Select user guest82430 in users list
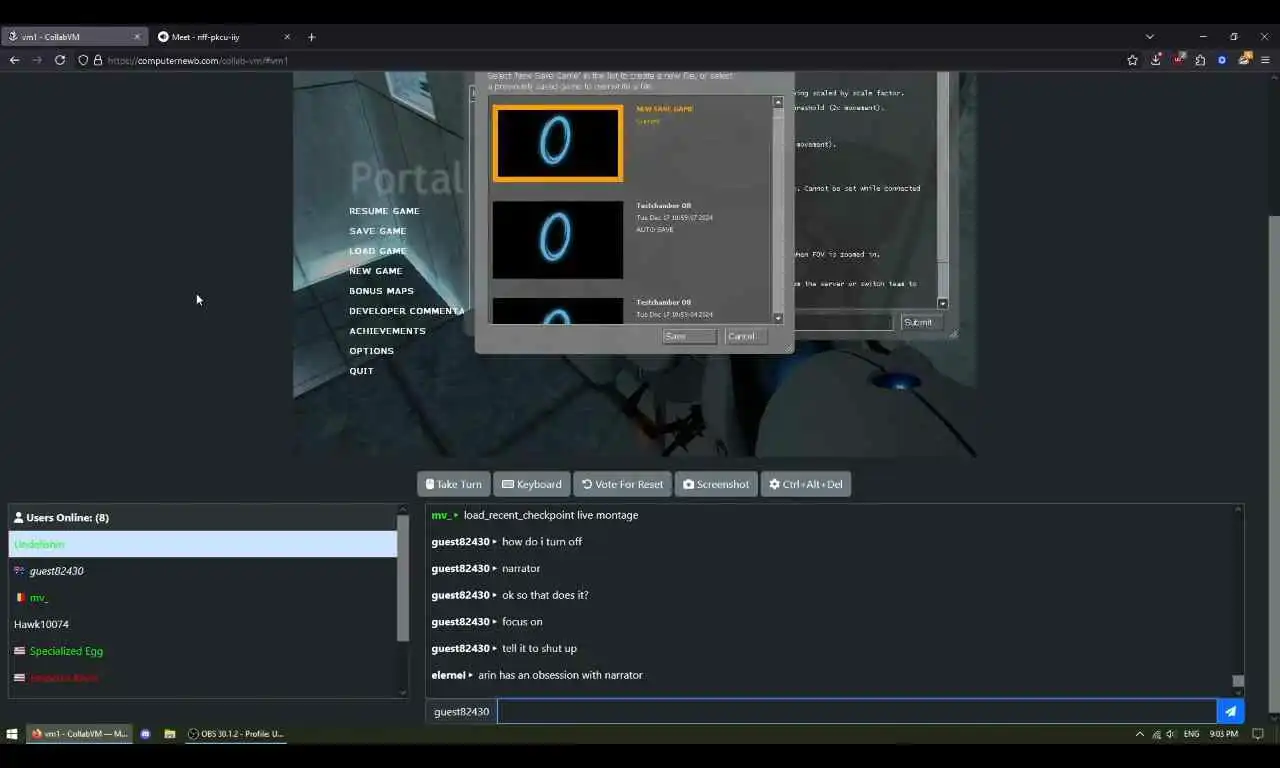Image resolution: width=1280 pixels, height=768 pixels. (x=203, y=571)
